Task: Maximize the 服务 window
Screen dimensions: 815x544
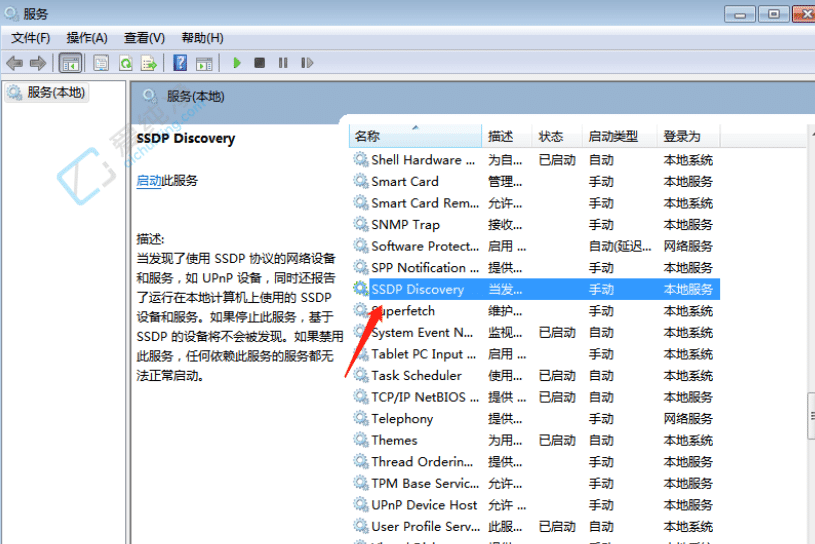Action: click(773, 14)
